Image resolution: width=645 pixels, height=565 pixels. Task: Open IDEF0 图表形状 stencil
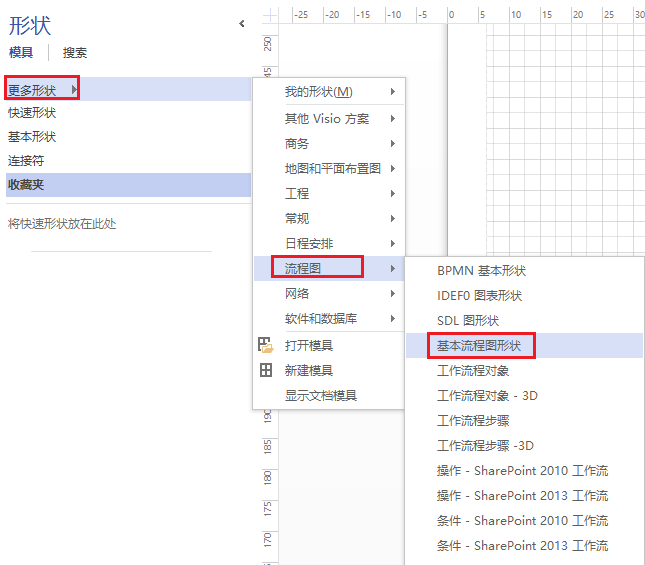point(524,296)
